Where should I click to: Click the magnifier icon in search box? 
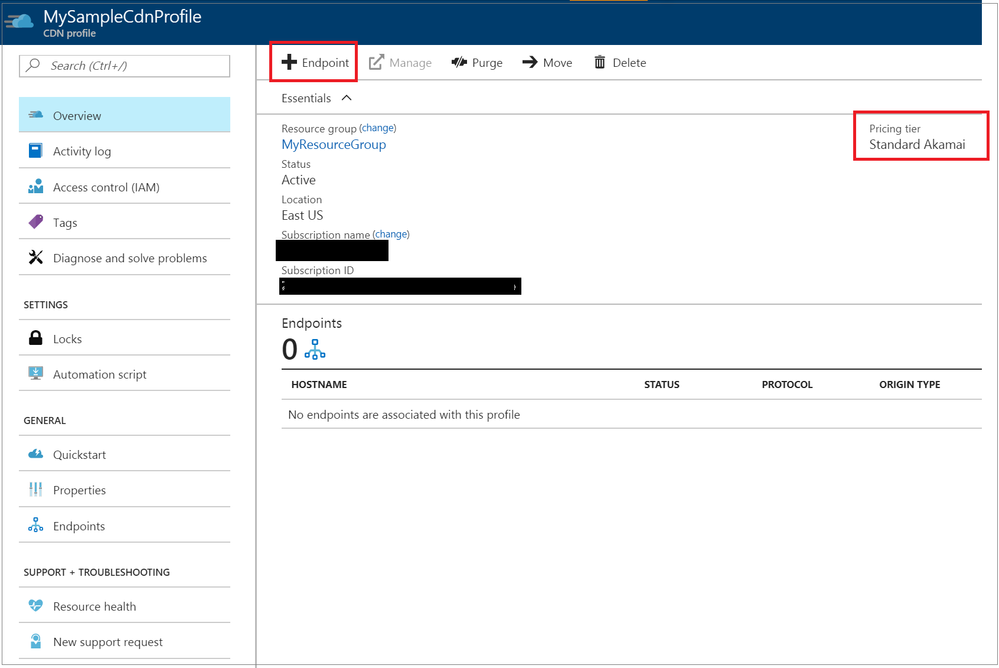[x=33, y=65]
